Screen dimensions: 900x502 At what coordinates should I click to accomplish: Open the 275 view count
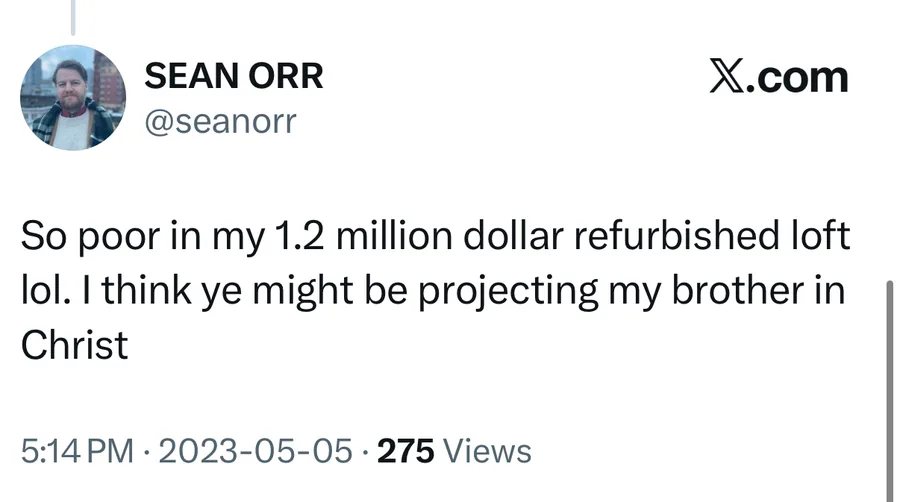click(406, 451)
